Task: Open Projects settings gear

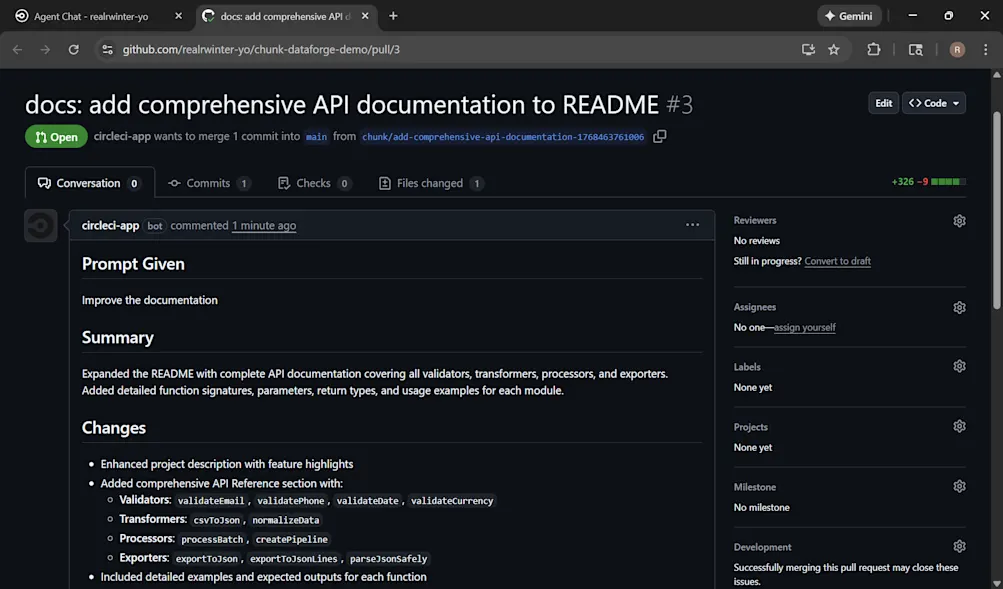Action: (x=959, y=427)
